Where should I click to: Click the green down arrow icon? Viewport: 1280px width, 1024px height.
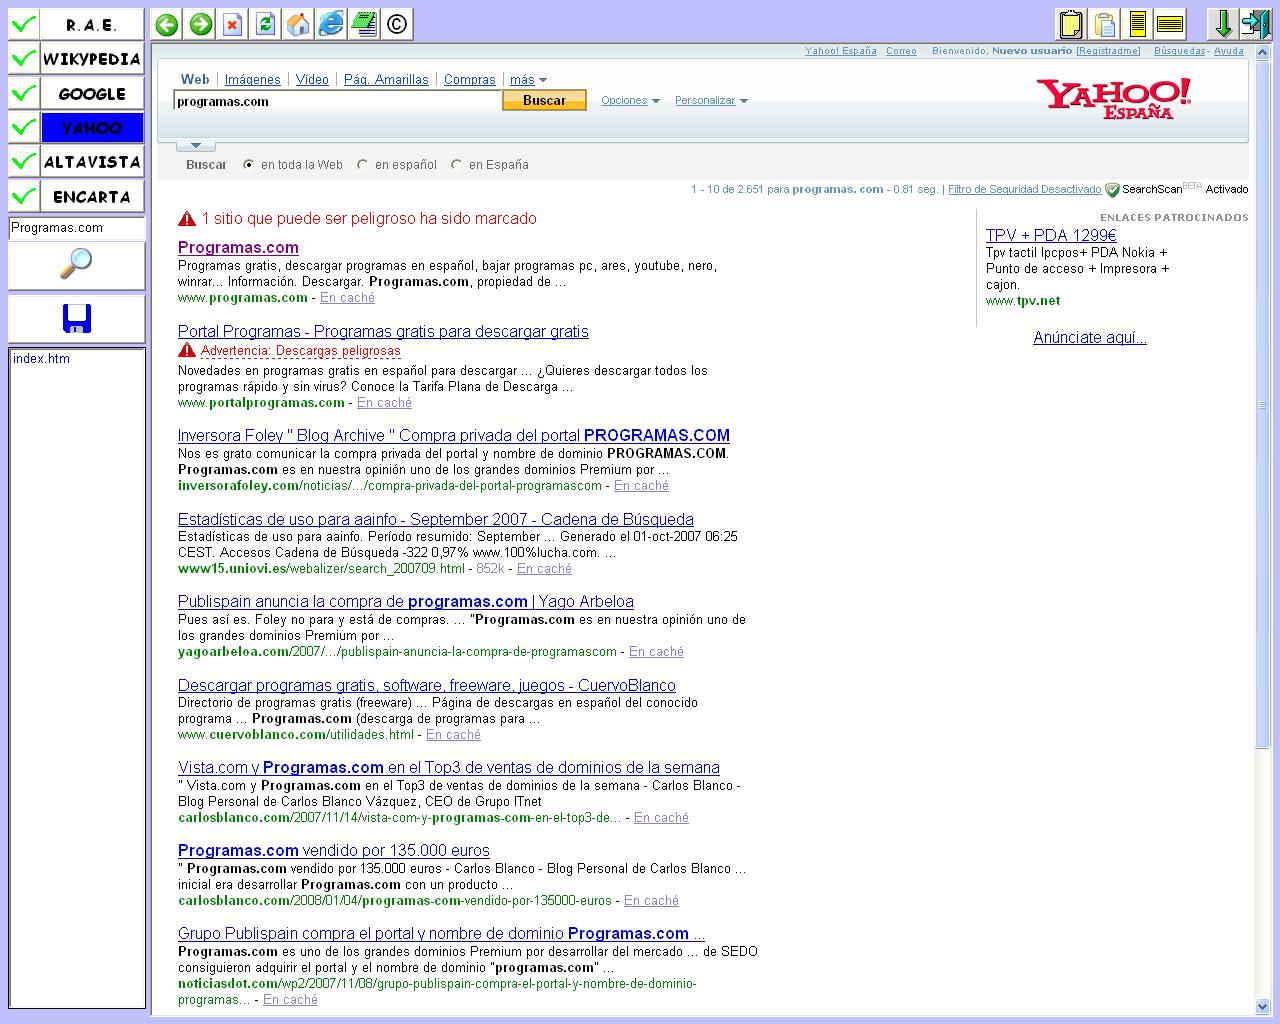click(1222, 24)
